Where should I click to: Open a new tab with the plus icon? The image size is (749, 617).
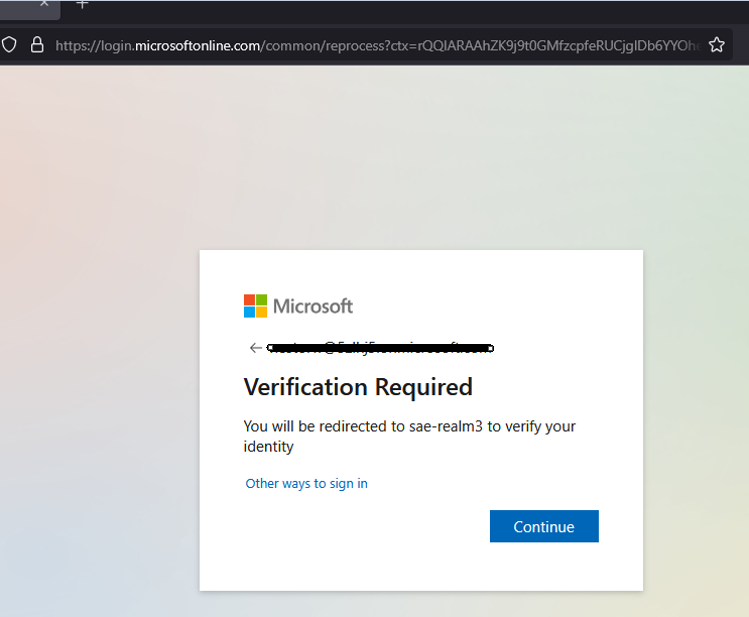[x=82, y=5]
